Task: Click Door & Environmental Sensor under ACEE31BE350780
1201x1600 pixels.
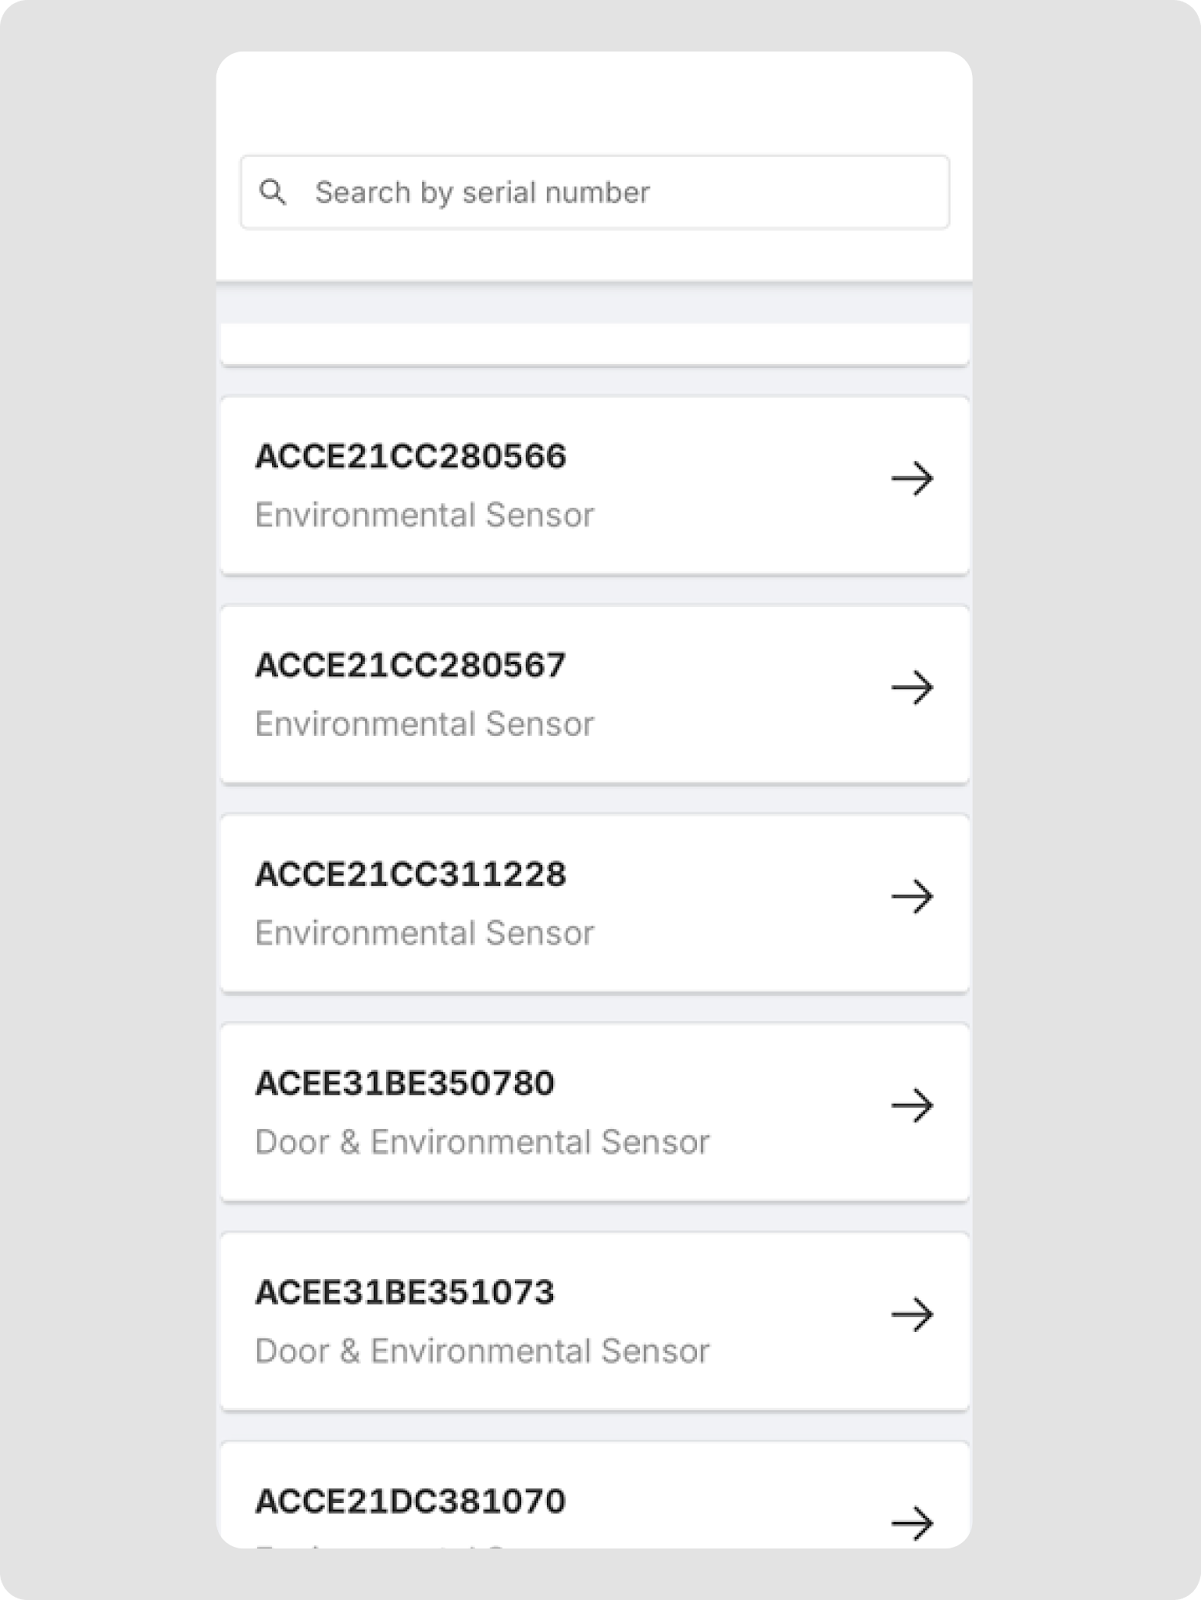Action: click(x=482, y=1142)
